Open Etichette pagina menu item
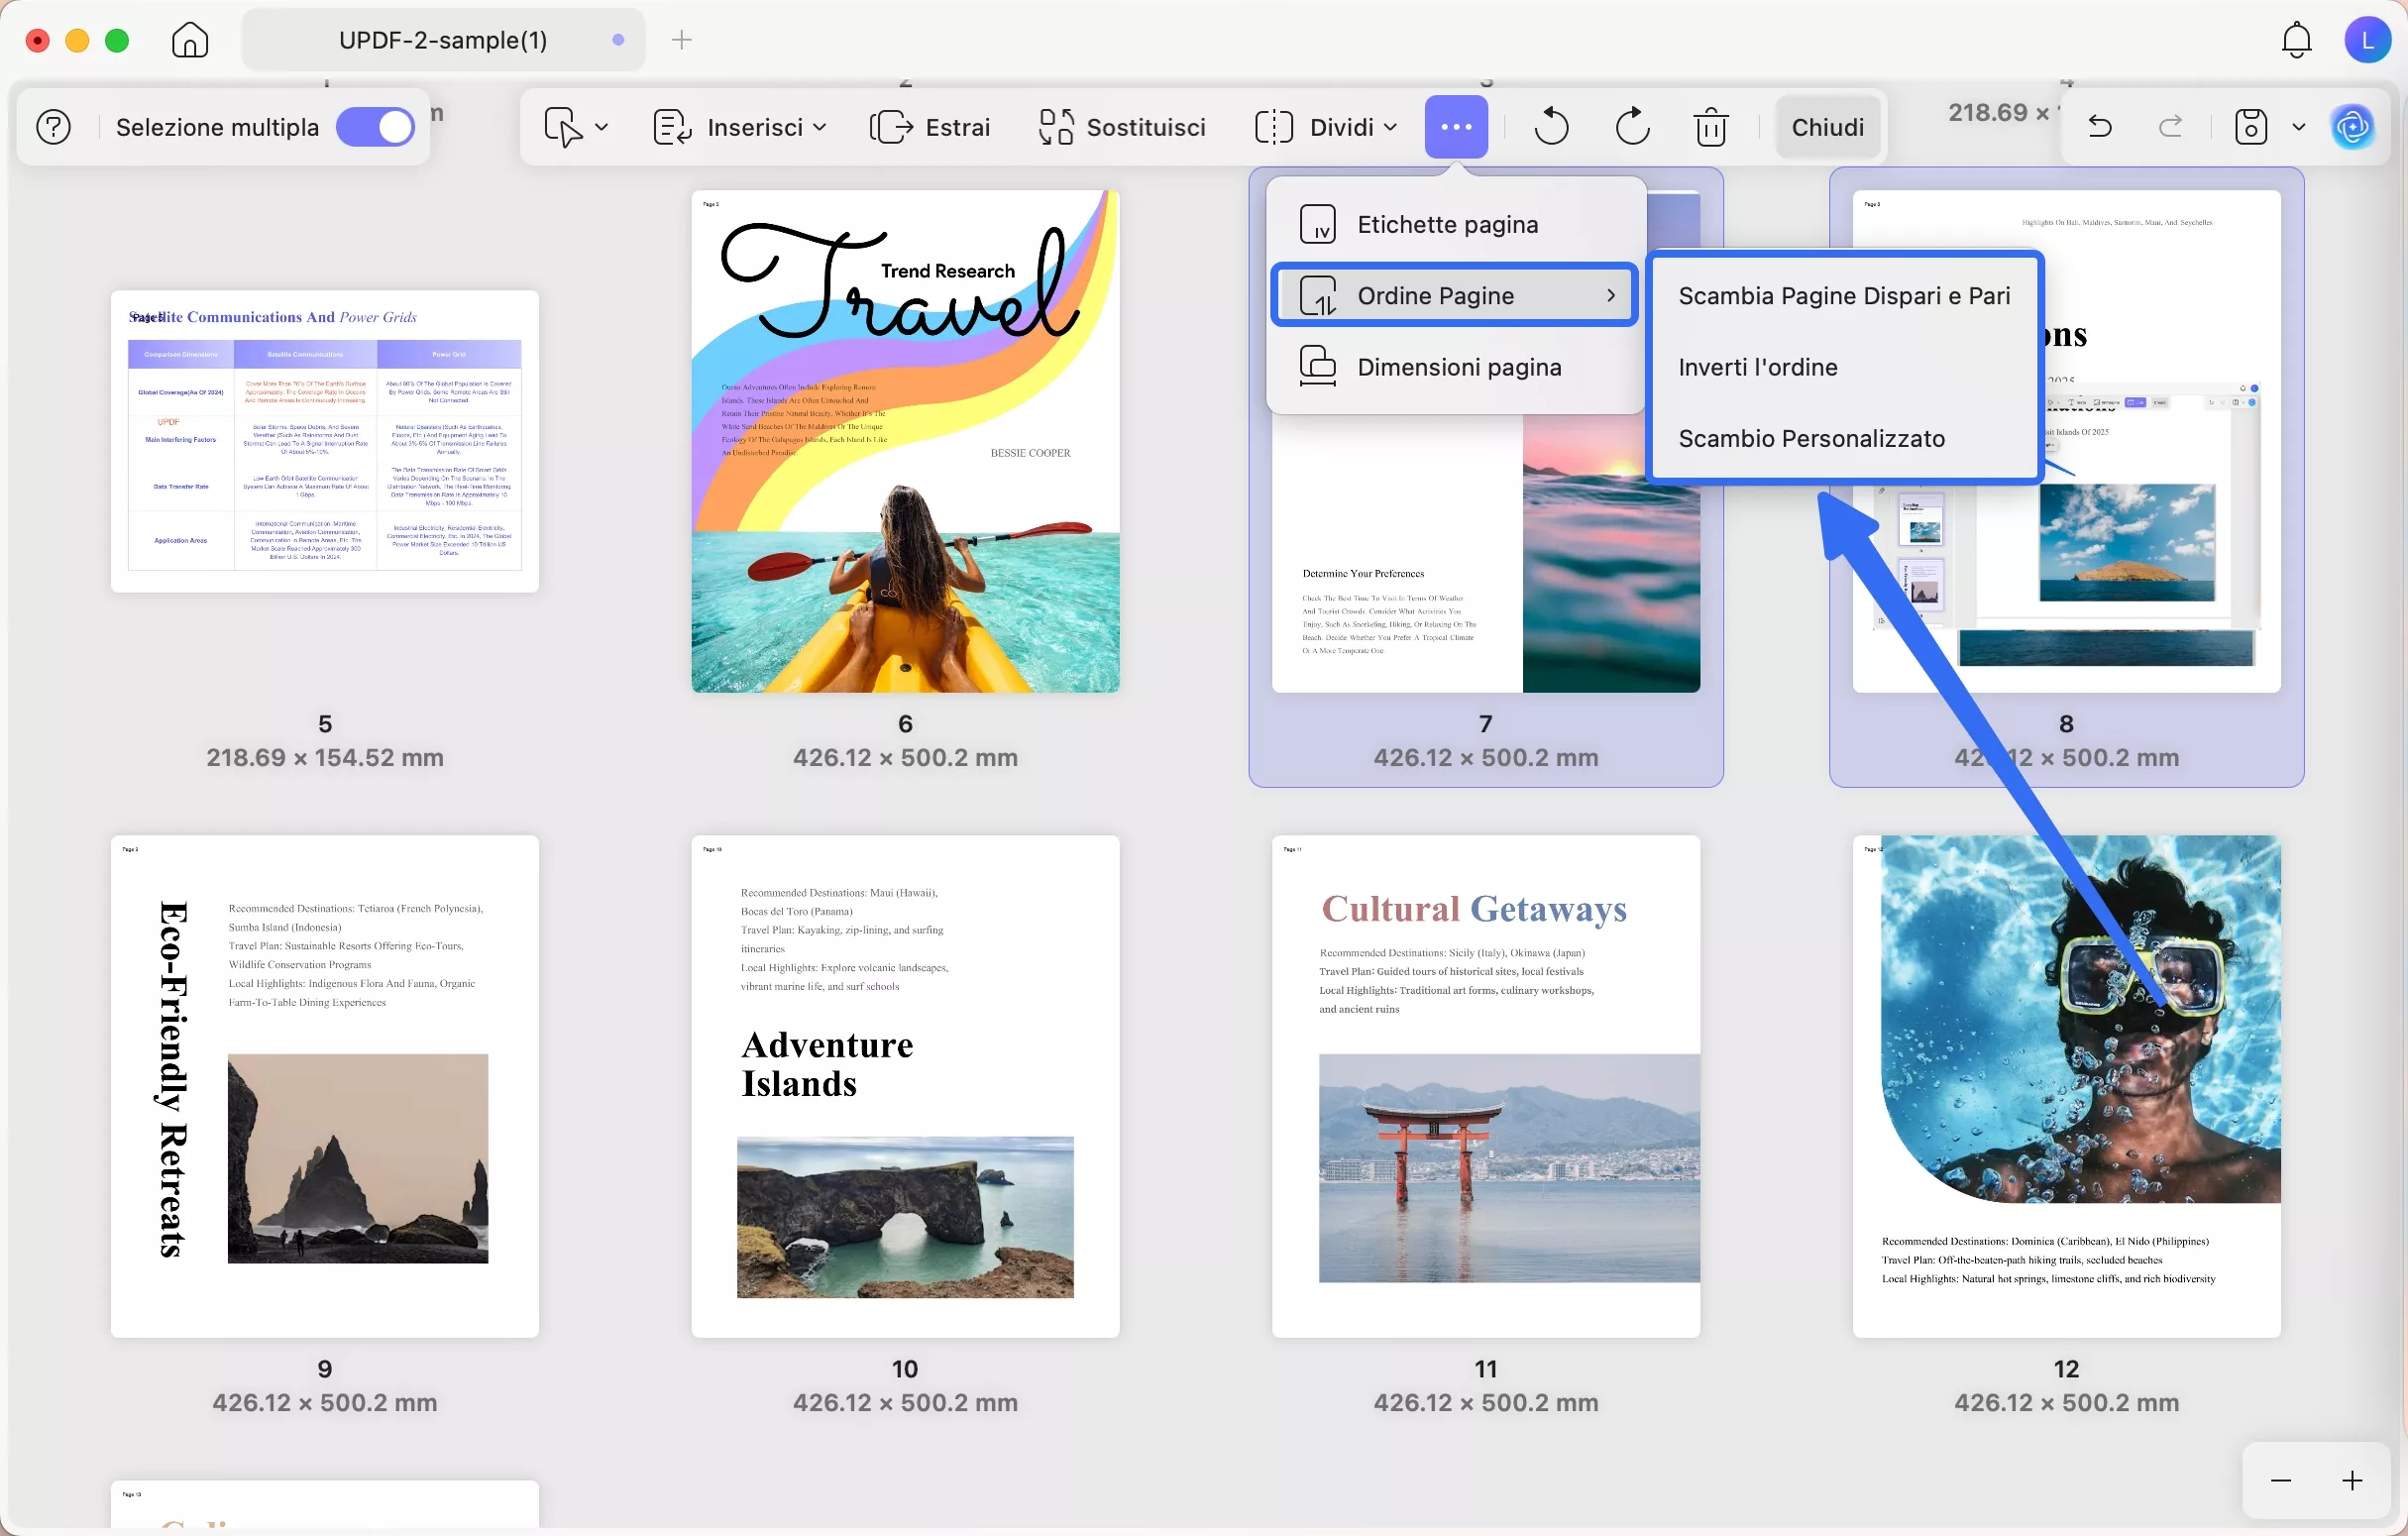2408x1536 pixels. click(1447, 224)
